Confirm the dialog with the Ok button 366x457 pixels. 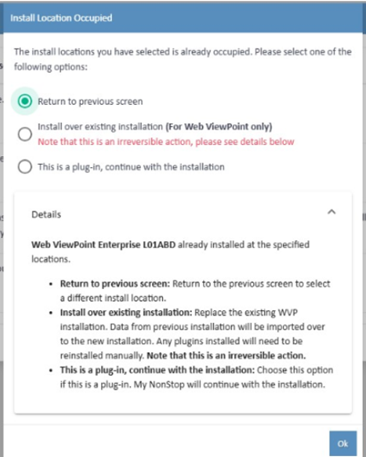click(343, 443)
